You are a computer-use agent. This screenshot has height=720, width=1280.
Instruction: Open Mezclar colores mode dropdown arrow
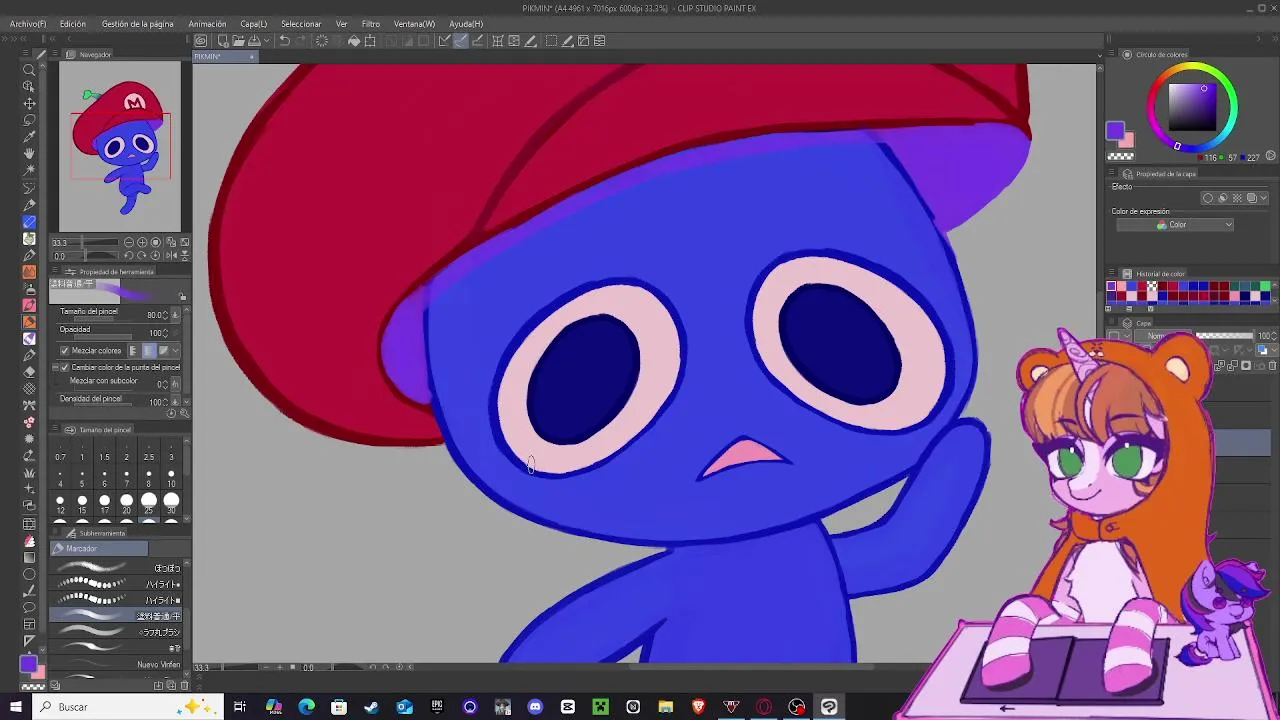coord(176,351)
